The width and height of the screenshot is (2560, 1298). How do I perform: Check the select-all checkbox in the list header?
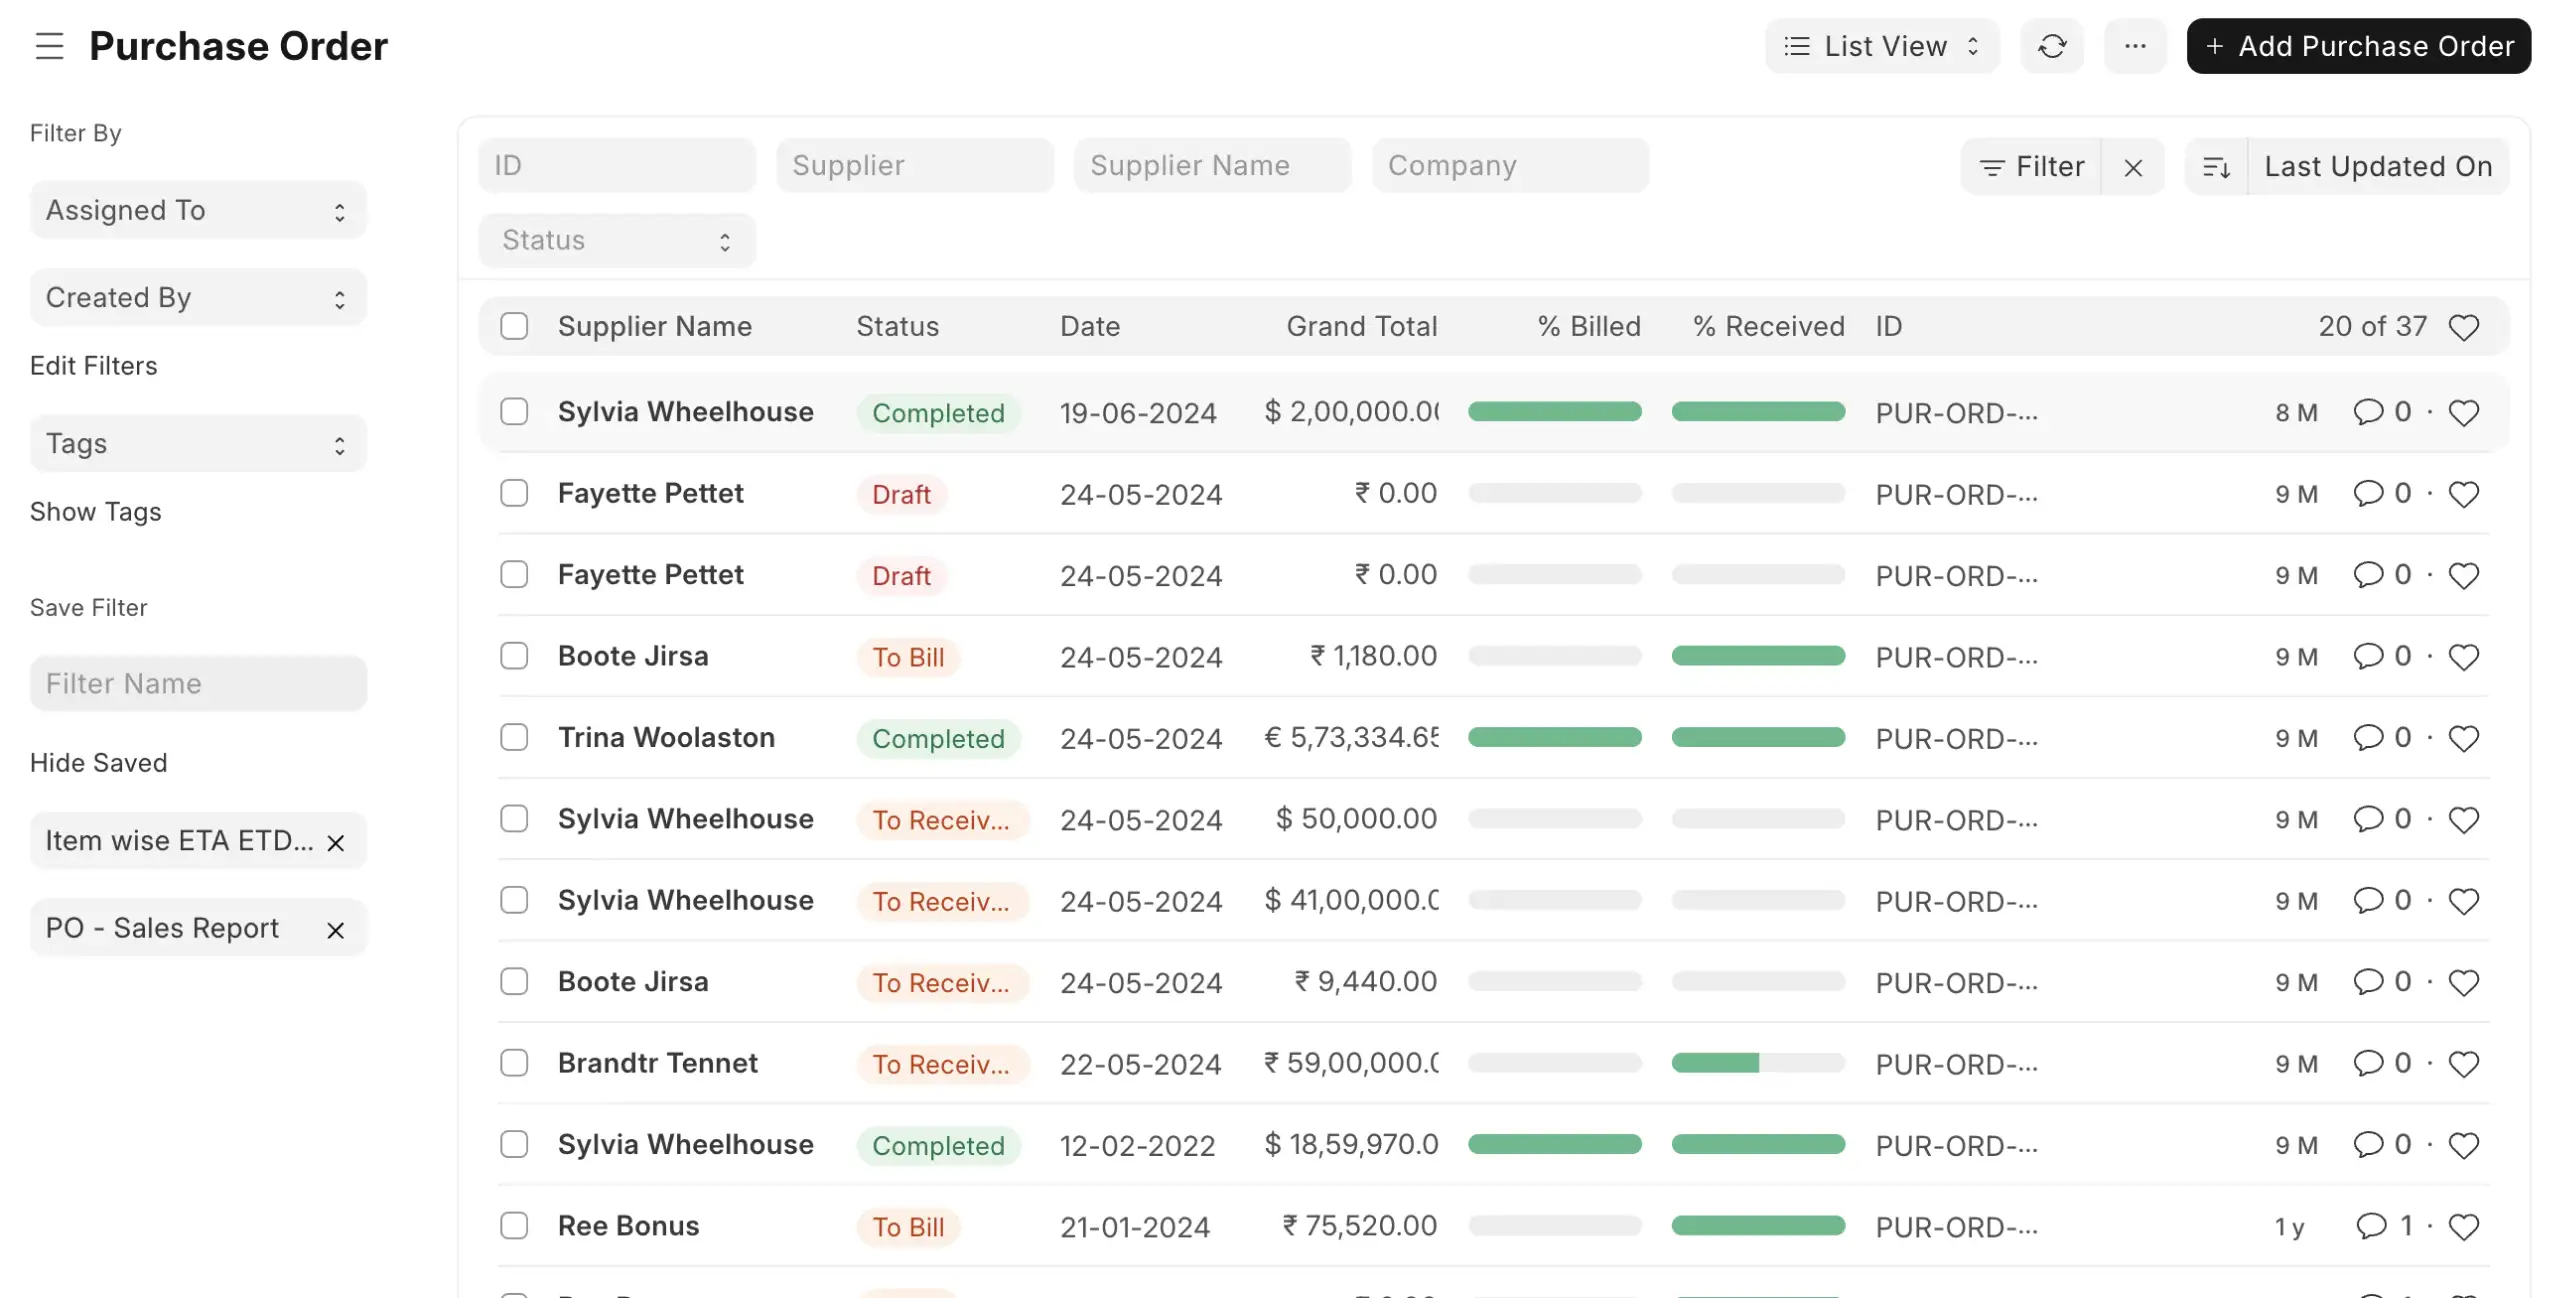coord(514,326)
